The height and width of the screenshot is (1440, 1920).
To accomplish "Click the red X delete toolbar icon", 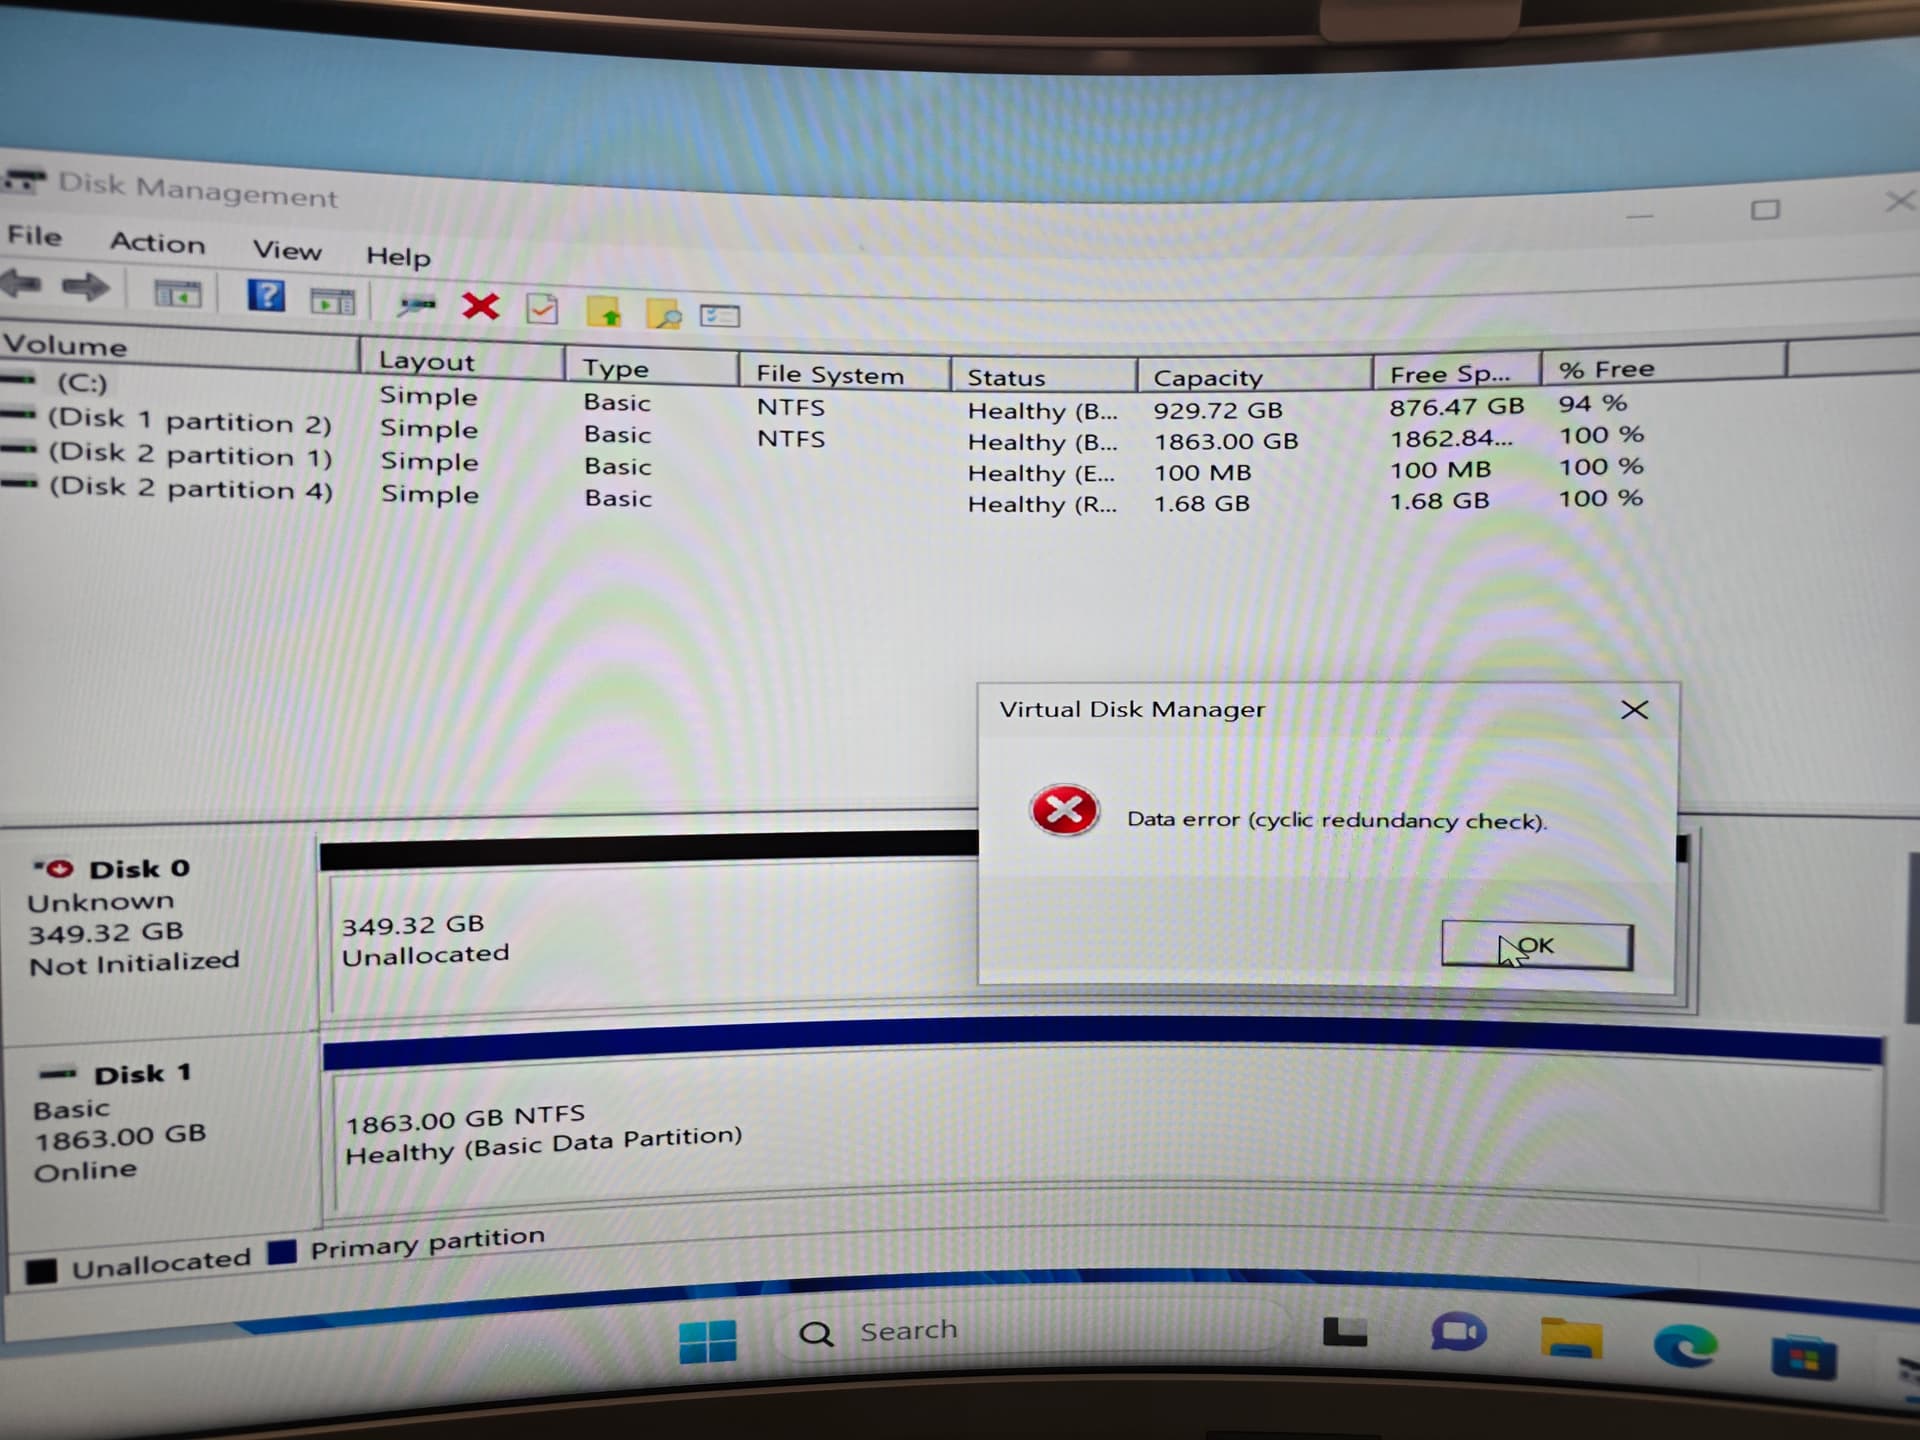I will click(x=481, y=306).
